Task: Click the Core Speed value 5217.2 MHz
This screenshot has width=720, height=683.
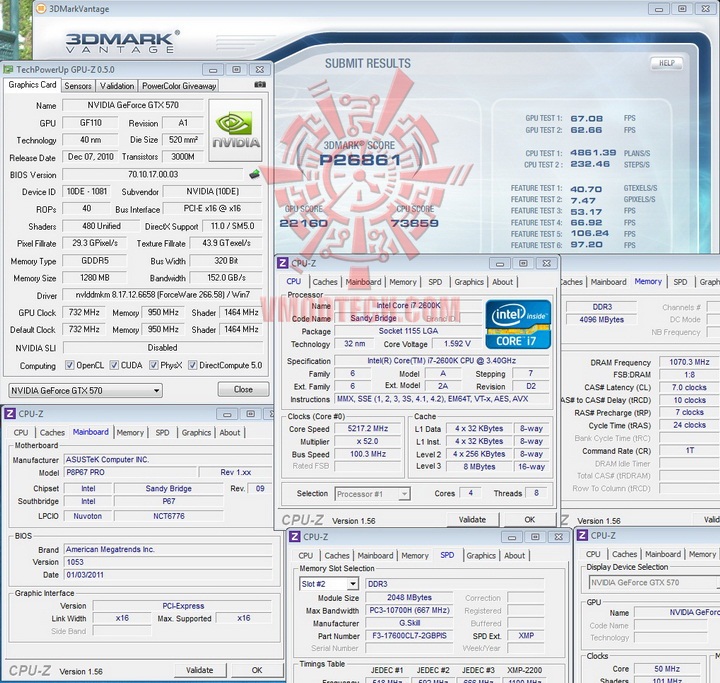Action: coord(368,429)
